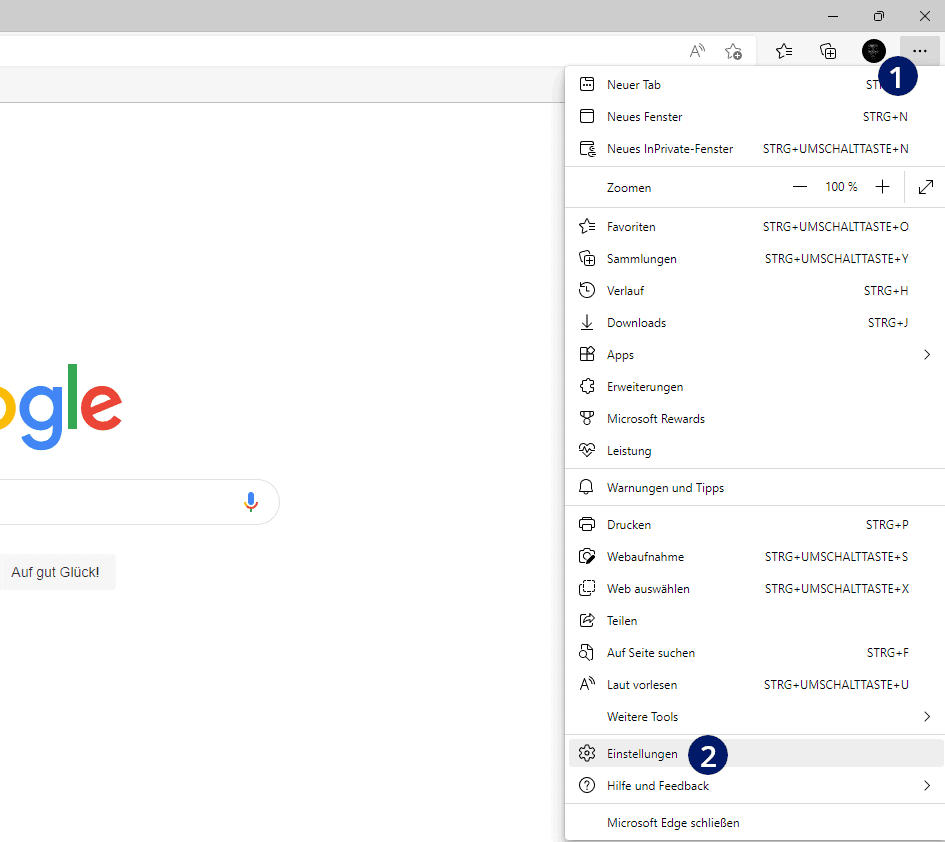Viewport: 945px width, 842px height.
Task: Select the Read aloud icon in toolbar
Action: point(697,50)
